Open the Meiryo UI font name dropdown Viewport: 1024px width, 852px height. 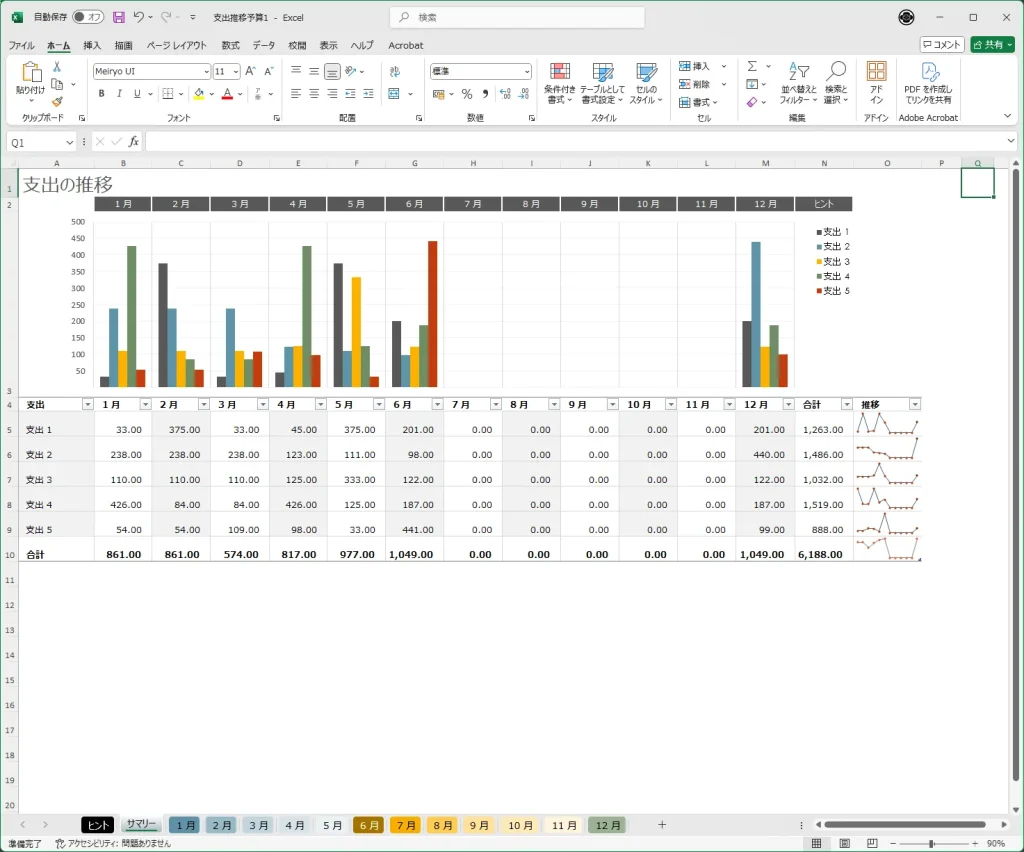click(206, 71)
